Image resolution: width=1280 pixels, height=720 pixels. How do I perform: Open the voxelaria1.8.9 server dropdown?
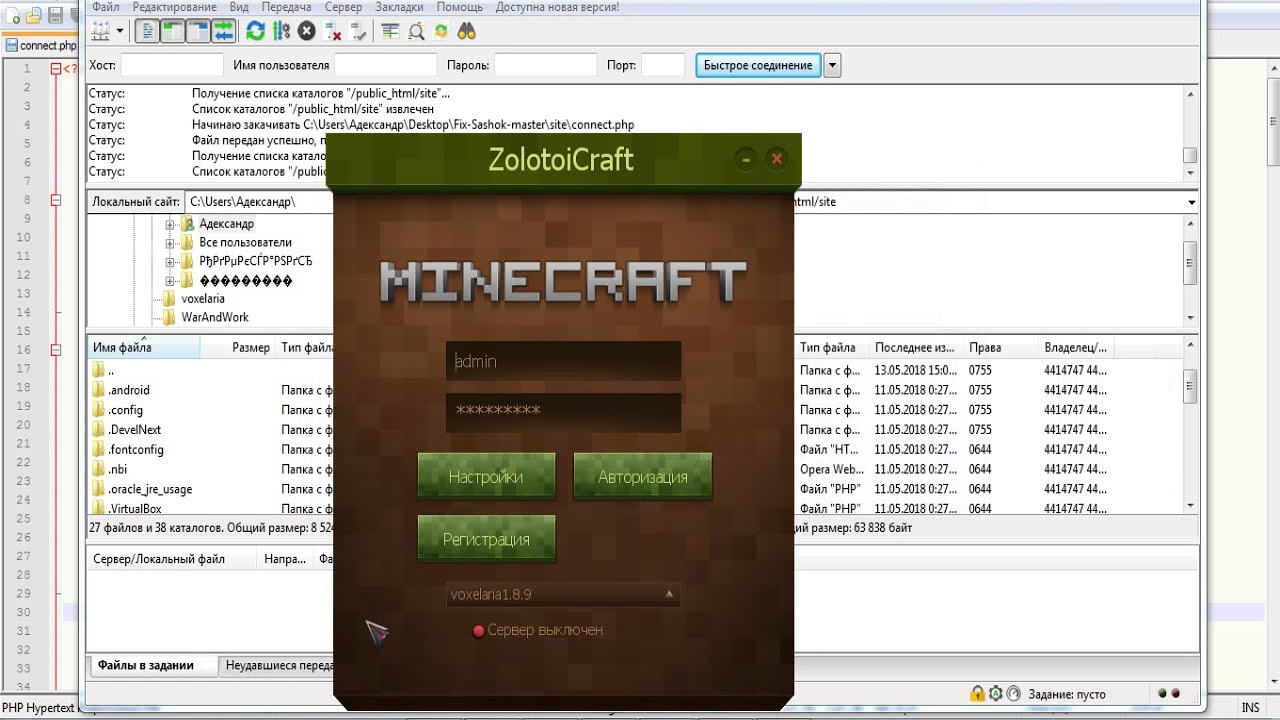click(563, 594)
